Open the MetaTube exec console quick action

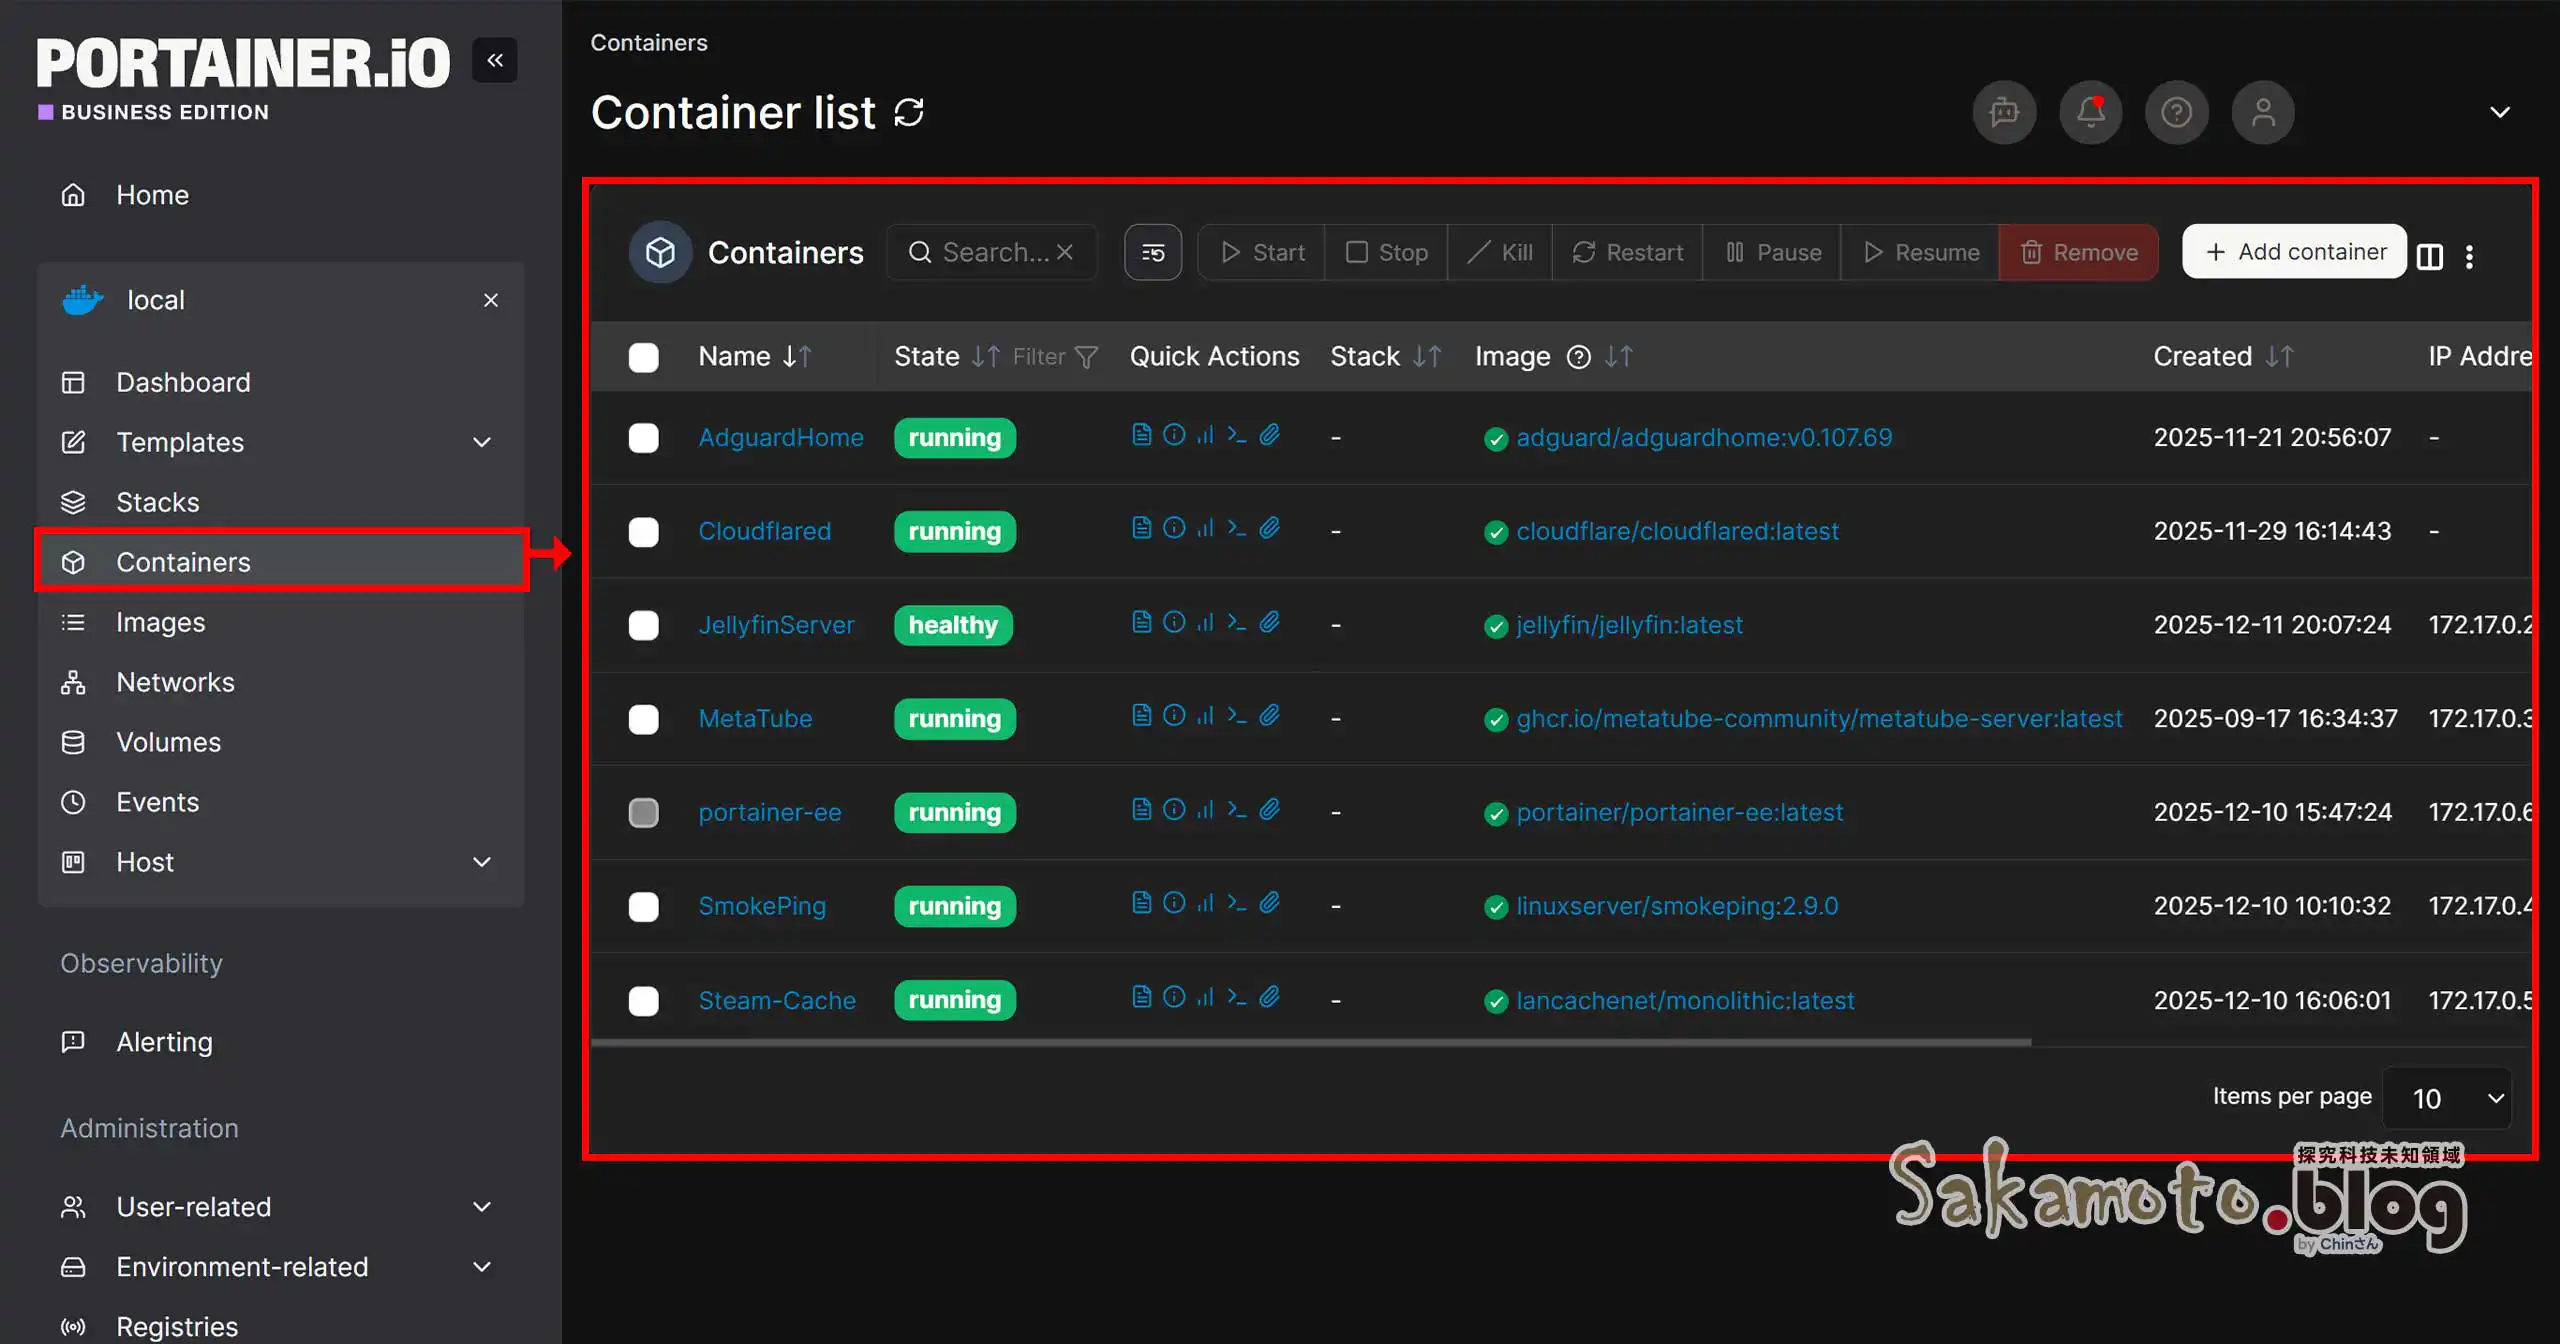click(1237, 716)
